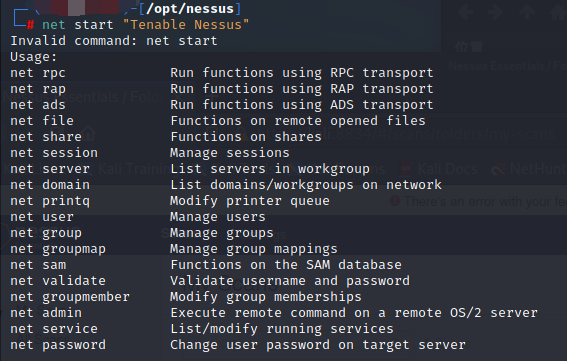Click the 'net share' command text
567x361 pixels.
(46, 137)
